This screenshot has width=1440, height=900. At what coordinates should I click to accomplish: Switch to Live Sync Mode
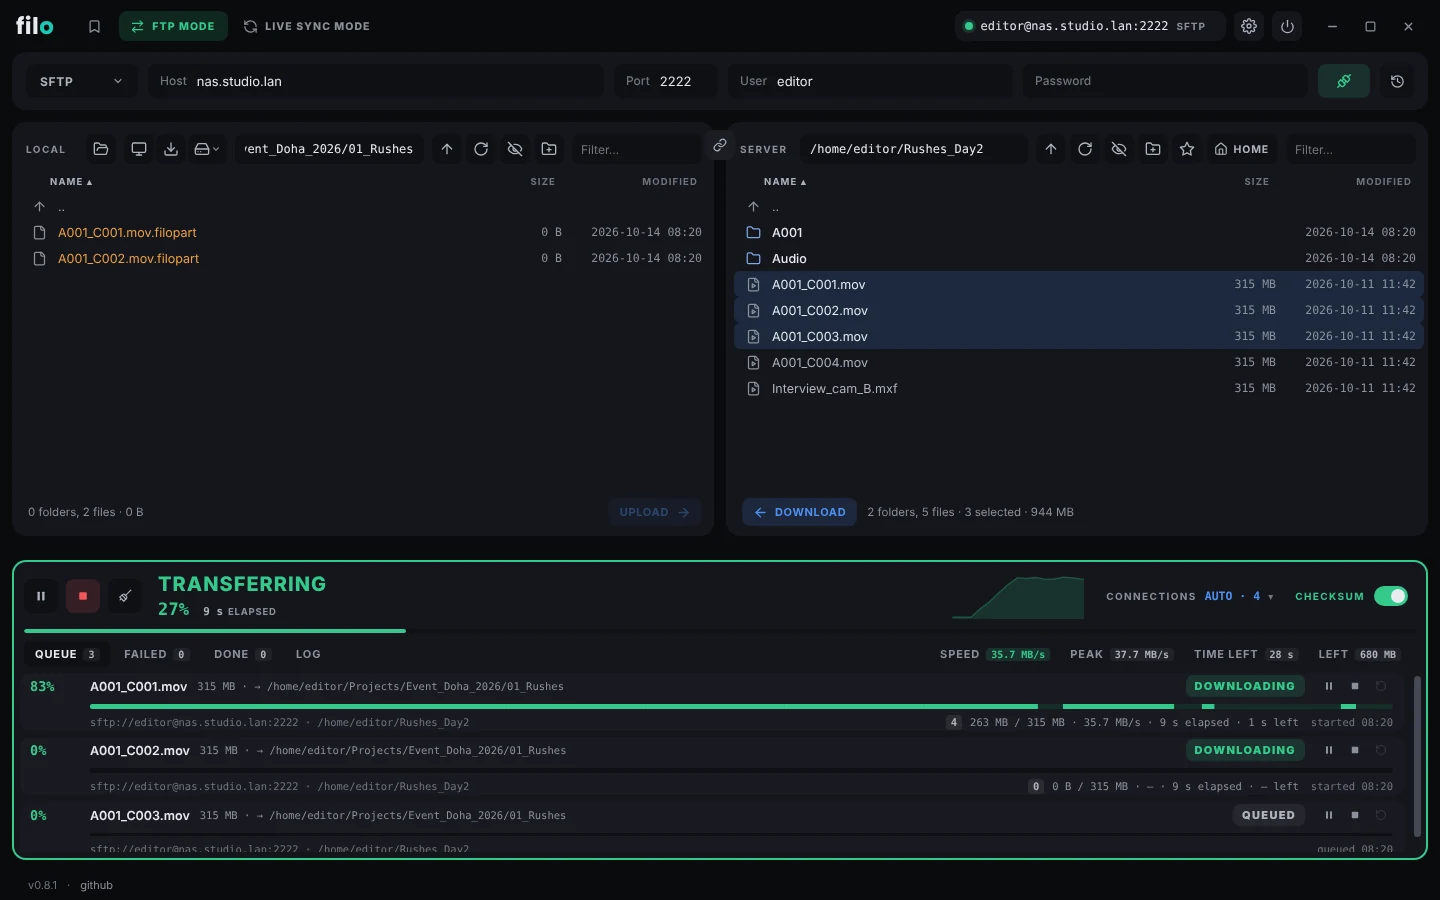click(307, 27)
